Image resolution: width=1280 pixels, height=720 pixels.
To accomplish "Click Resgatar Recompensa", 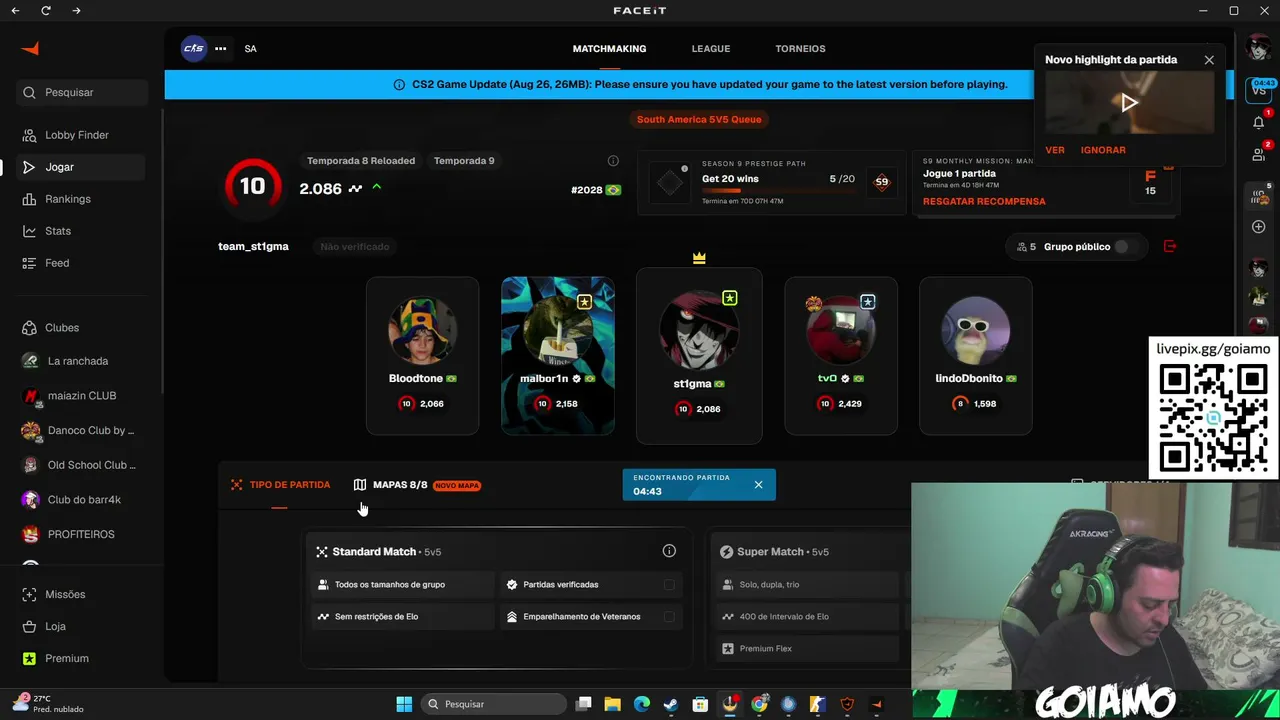I will tap(984, 201).
